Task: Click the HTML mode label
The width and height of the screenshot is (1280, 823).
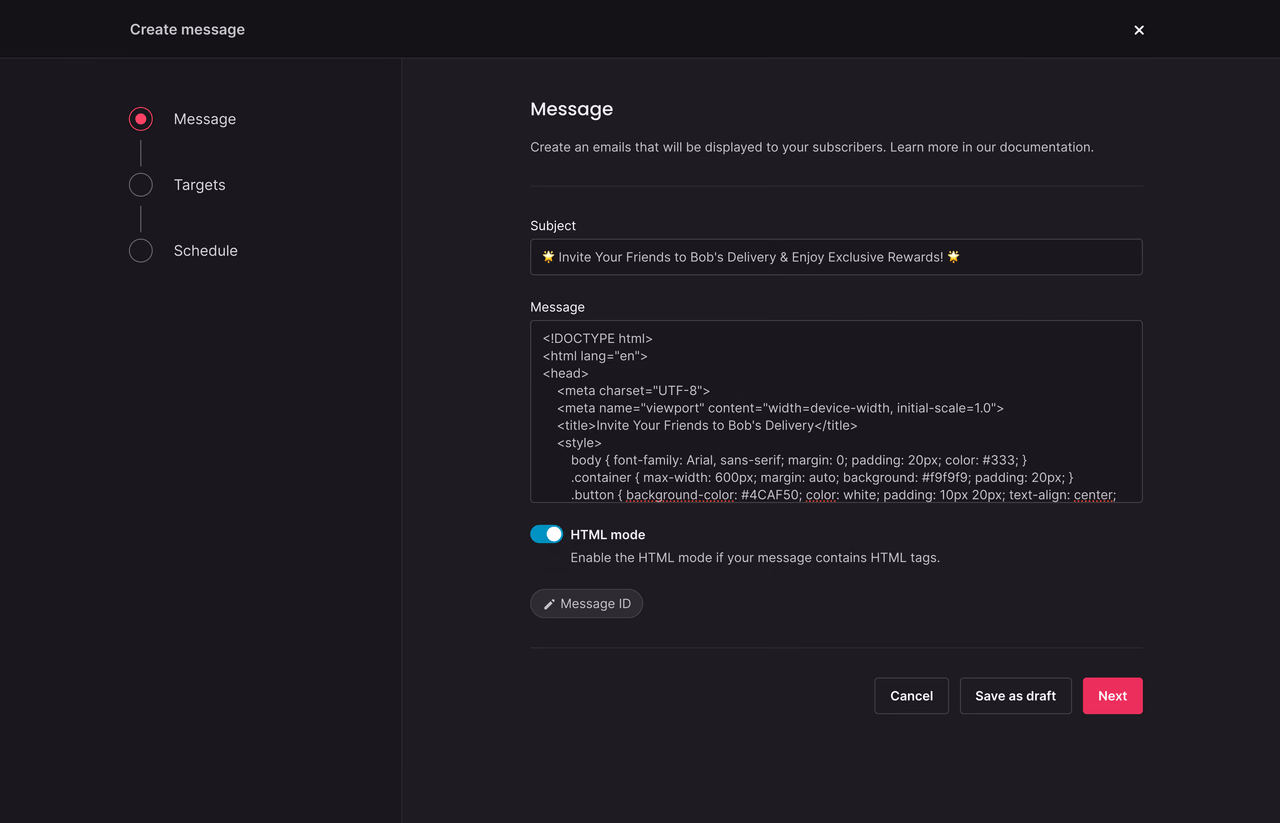Action: 608,535
